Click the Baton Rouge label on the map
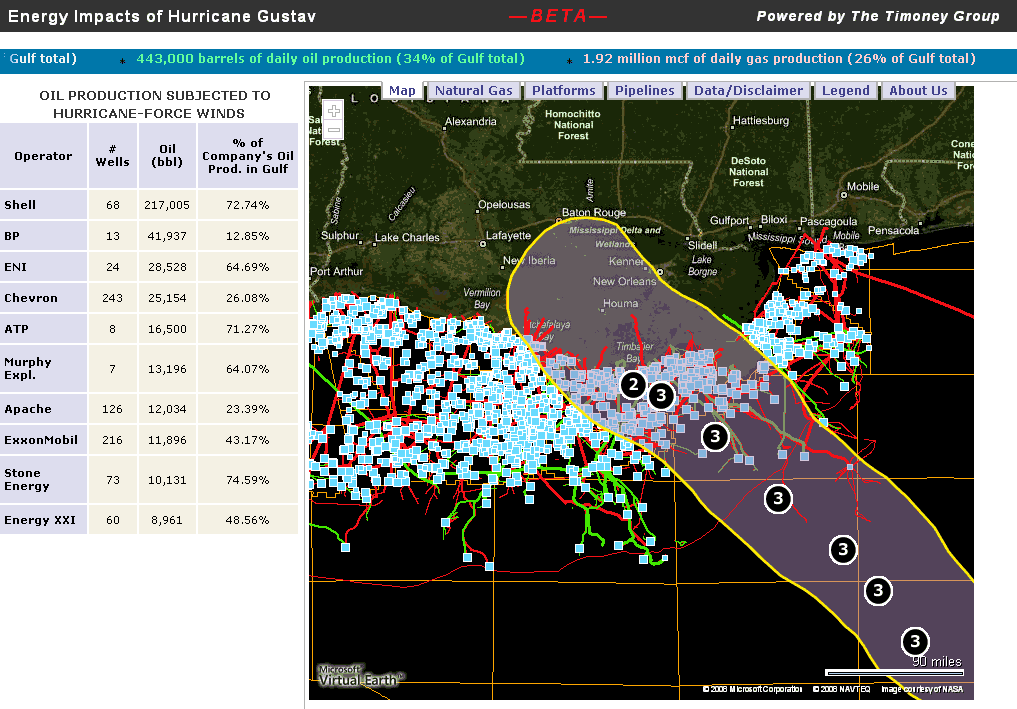 pos(593,213)
